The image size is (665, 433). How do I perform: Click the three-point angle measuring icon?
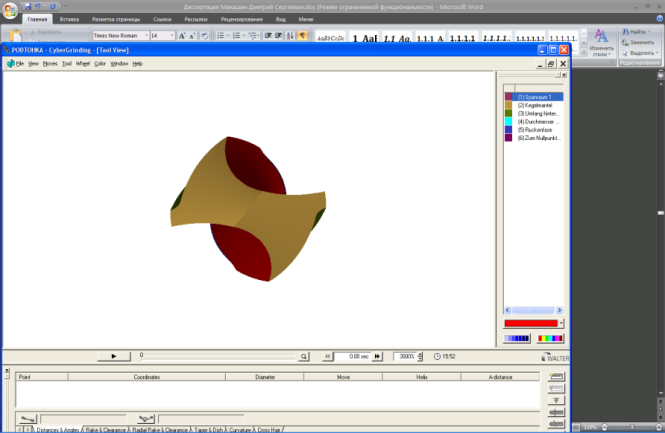(146, 419)
